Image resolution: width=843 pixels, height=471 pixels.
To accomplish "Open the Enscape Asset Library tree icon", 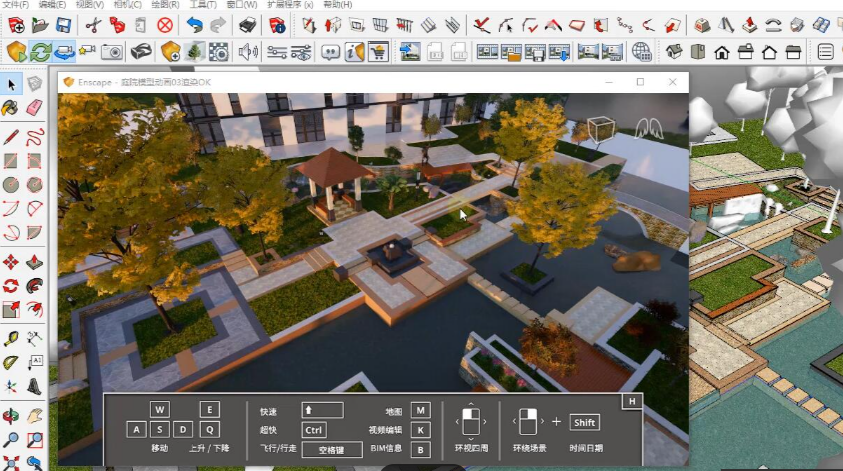I will coord(194,52).
